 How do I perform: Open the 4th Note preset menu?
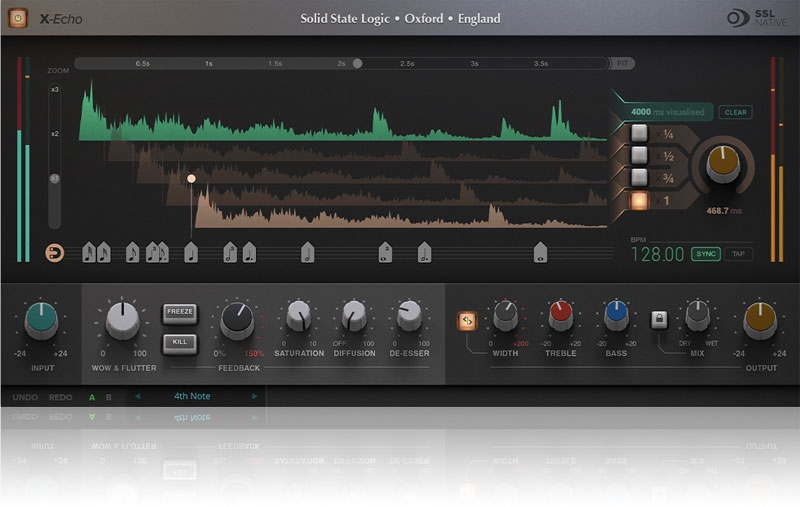(x=192, y=396)
